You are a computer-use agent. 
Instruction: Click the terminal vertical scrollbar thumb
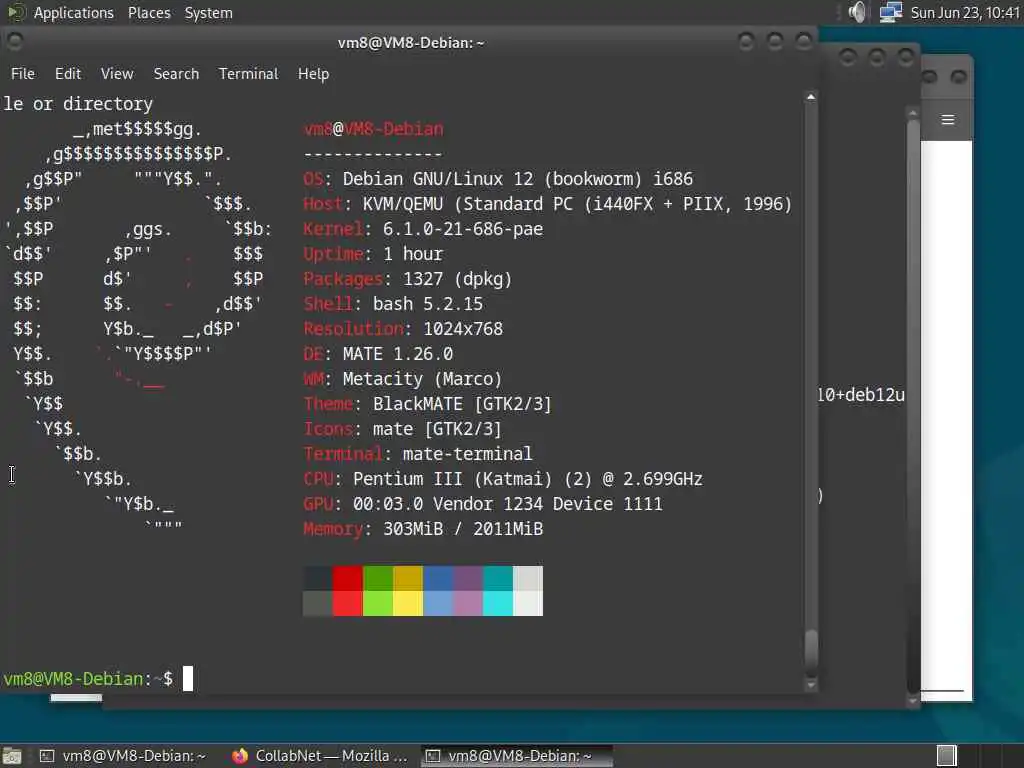pyautogui.click(x=810, y=652)
